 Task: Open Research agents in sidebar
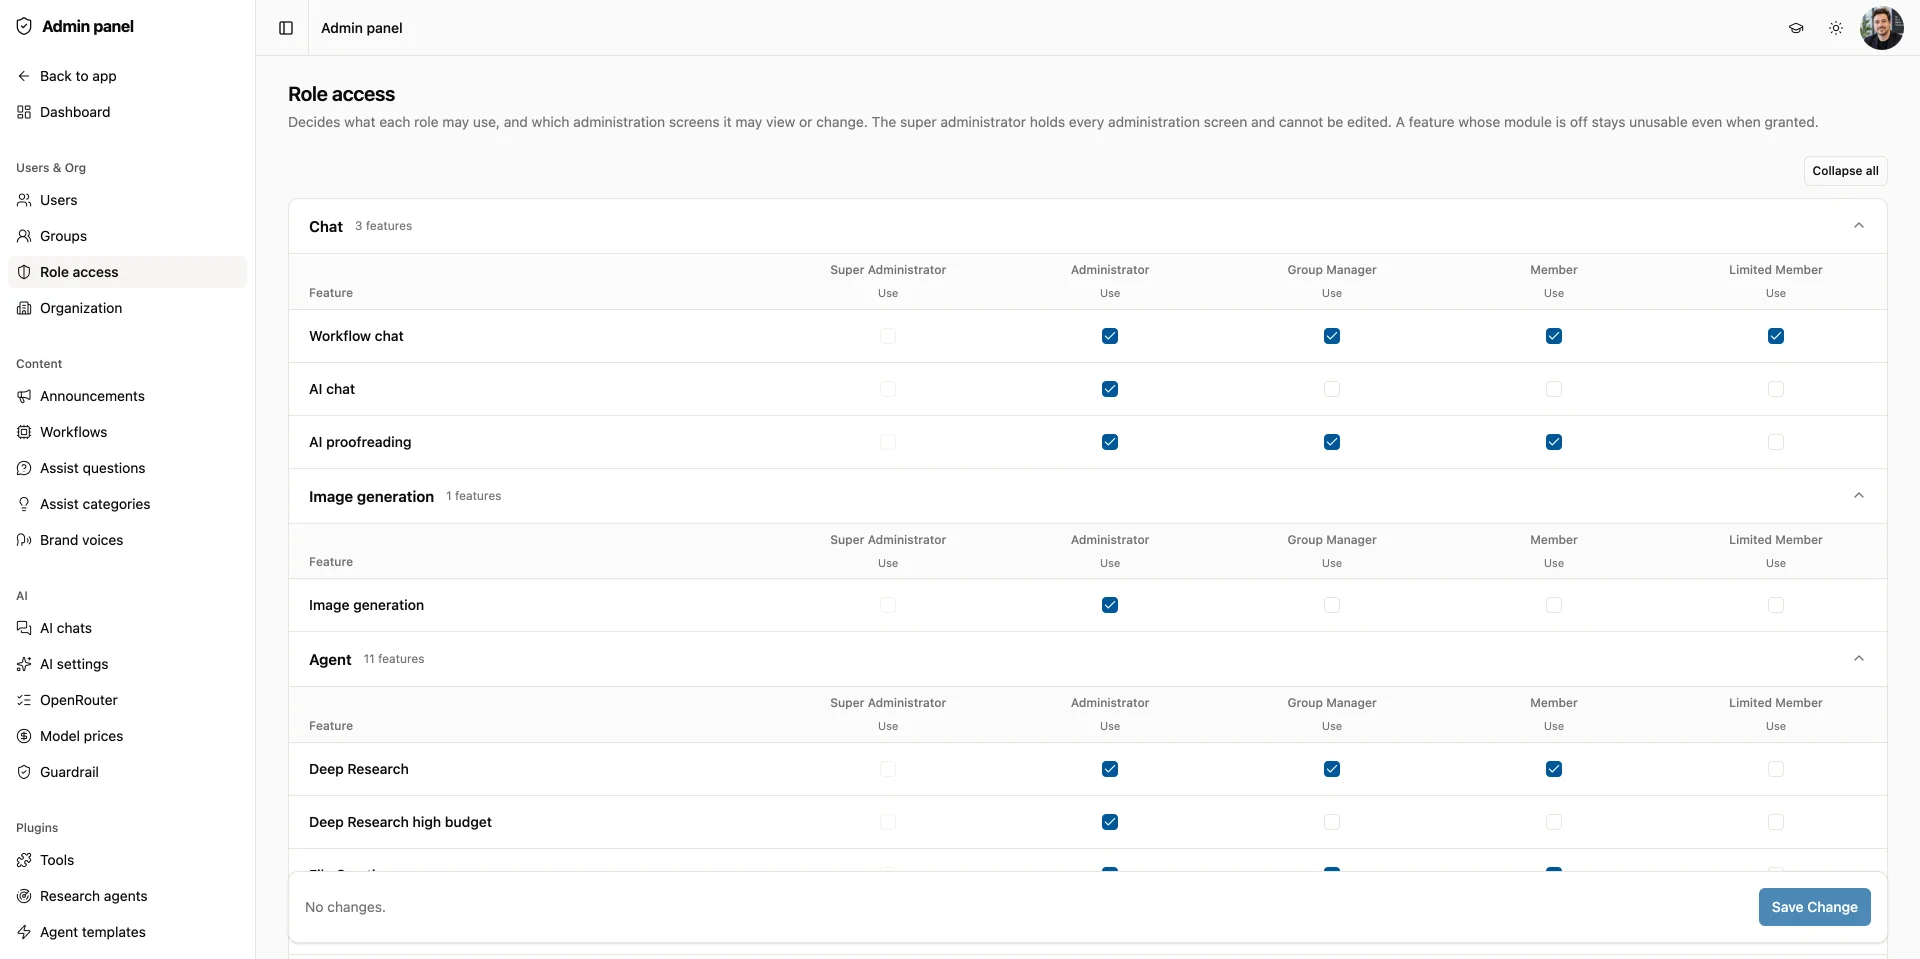[127, 896]
